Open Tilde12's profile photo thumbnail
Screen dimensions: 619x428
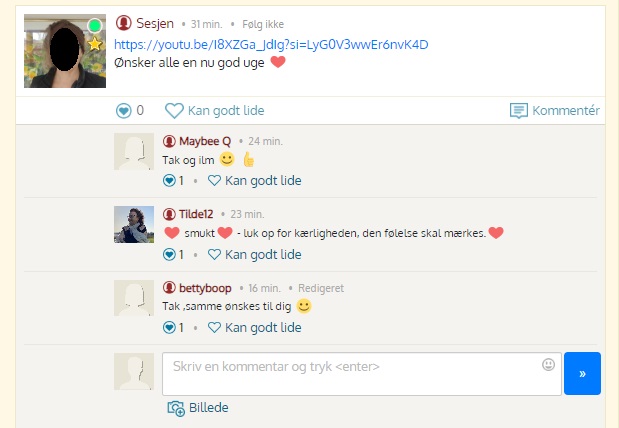pyautogui.click(x=134, y=224)
